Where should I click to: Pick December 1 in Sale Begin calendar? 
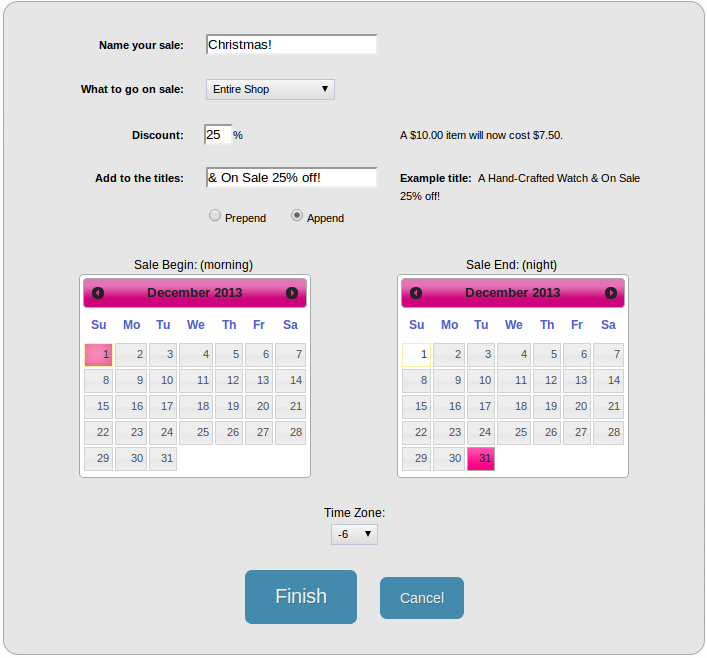click(98, 354)
